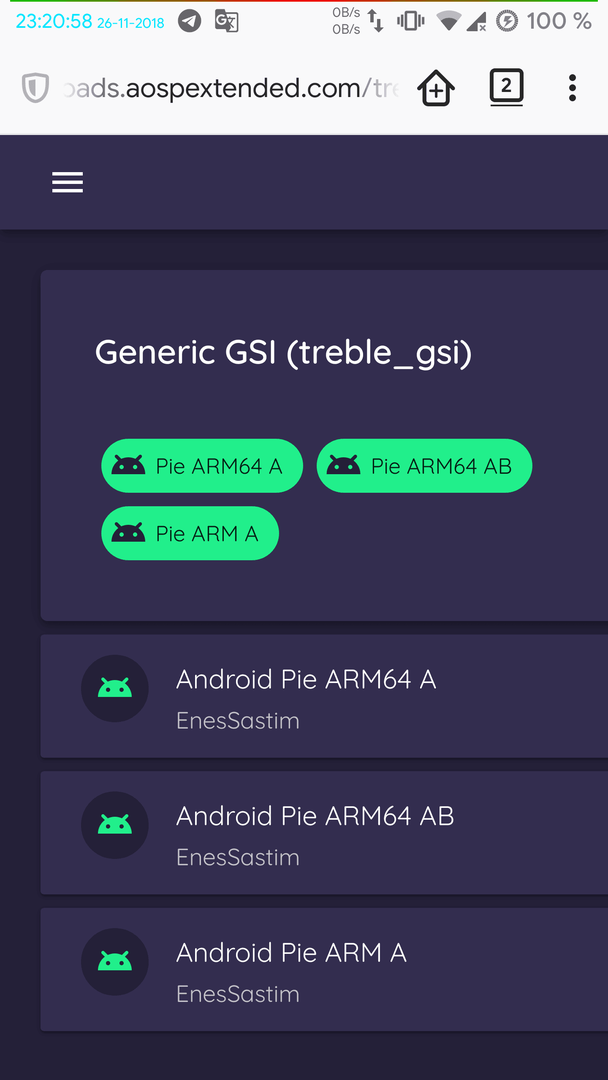This screenshot has height=1080, width=608.
Task: Select the Pie ARM64 AB green chip
Action: point(424,466)
